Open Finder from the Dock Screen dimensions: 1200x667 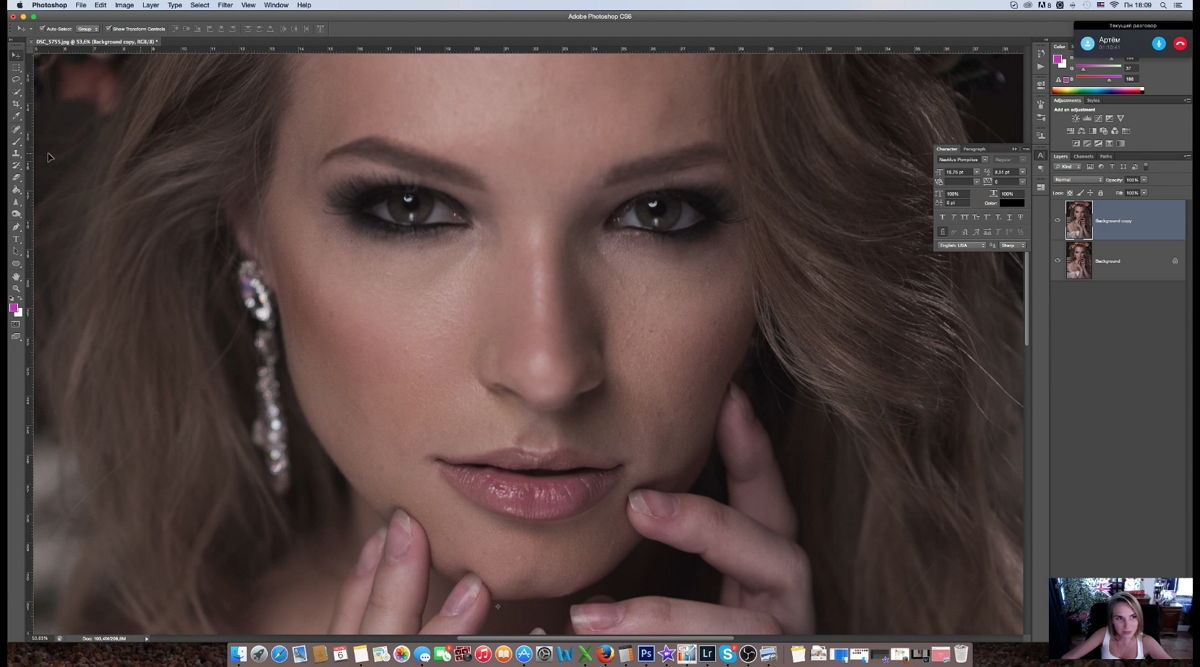[238, 654]
